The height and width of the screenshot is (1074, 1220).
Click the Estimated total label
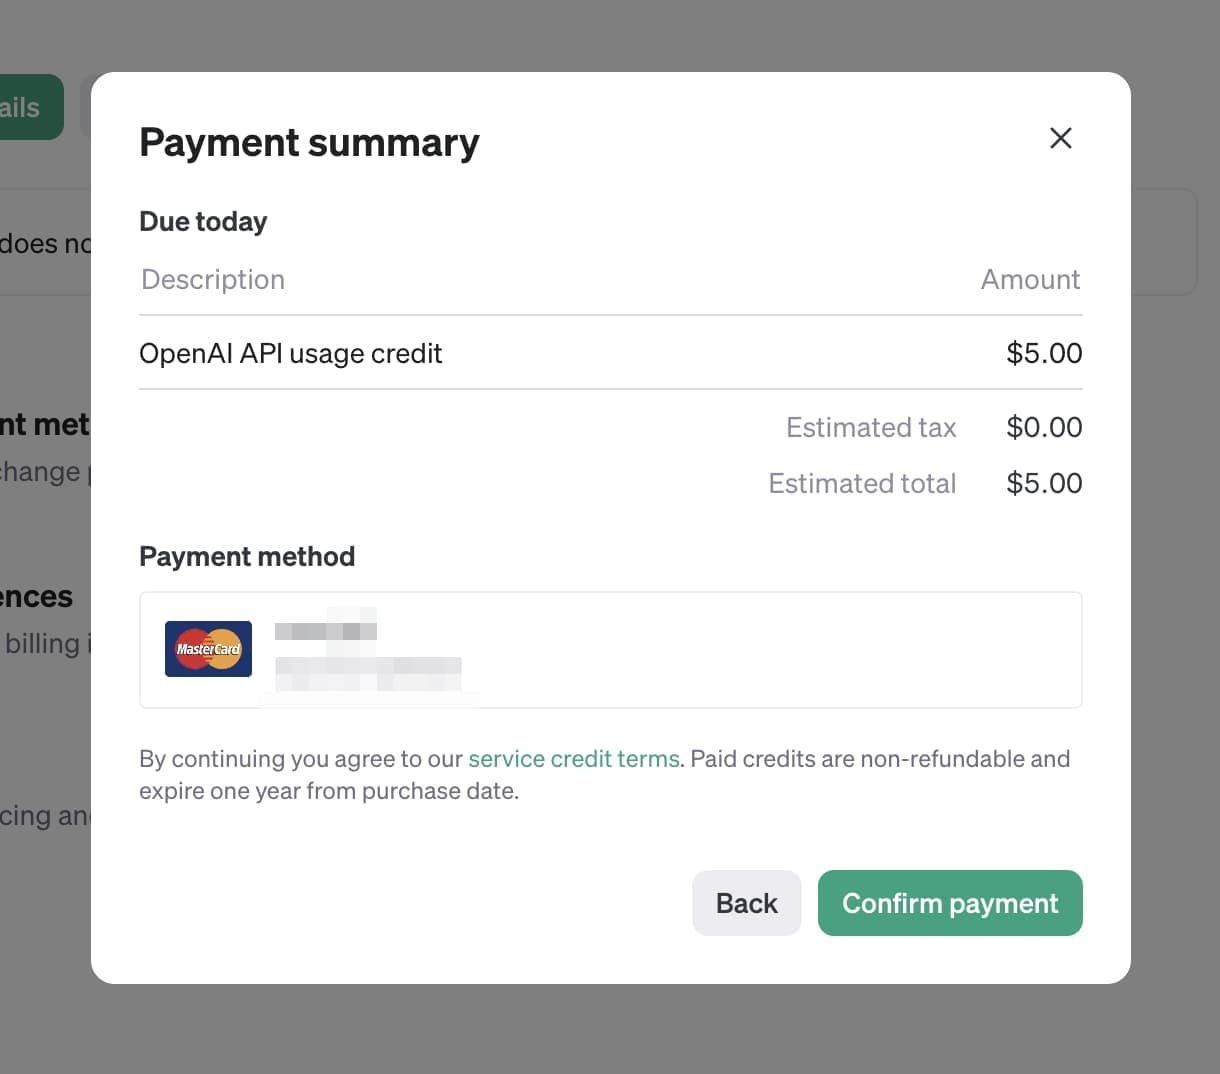click(x=862, y=483)
